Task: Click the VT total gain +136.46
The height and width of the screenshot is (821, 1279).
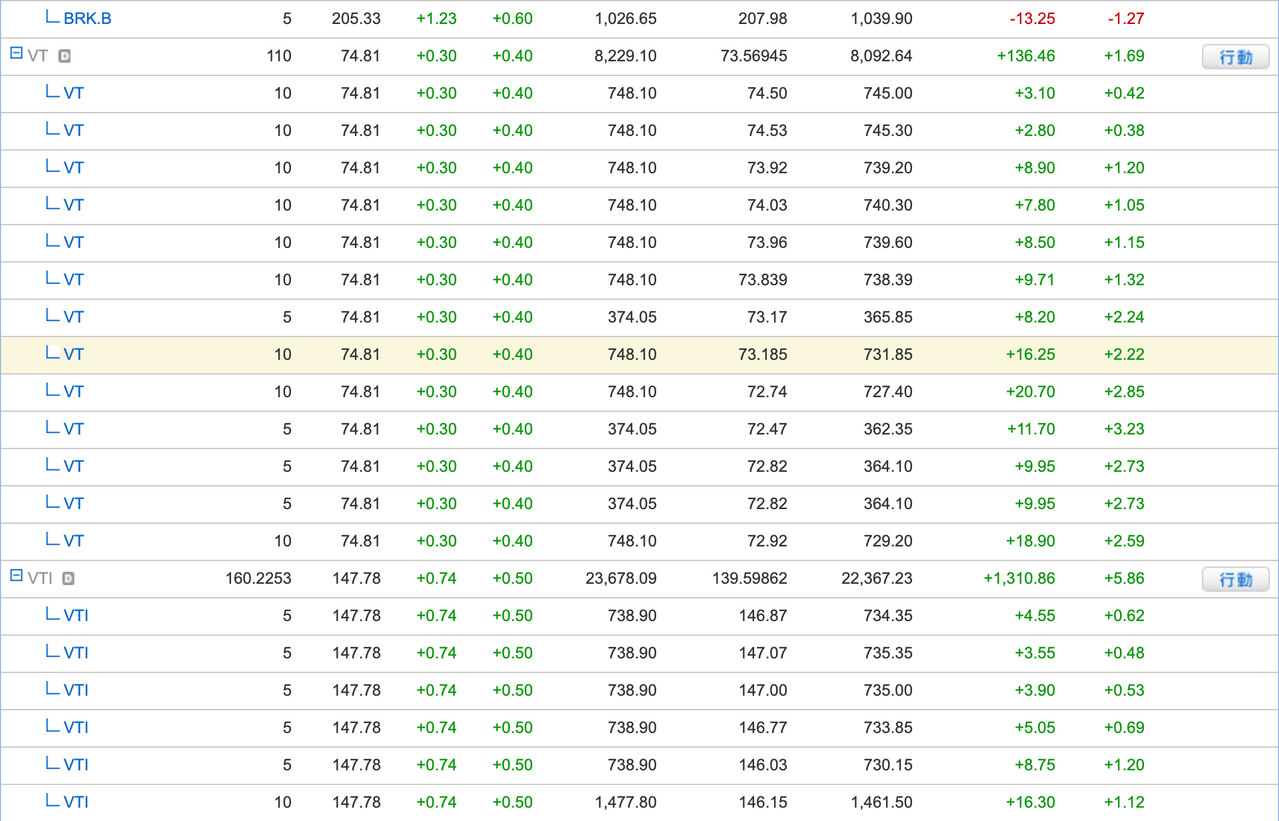Action: tap(1026, 56)
